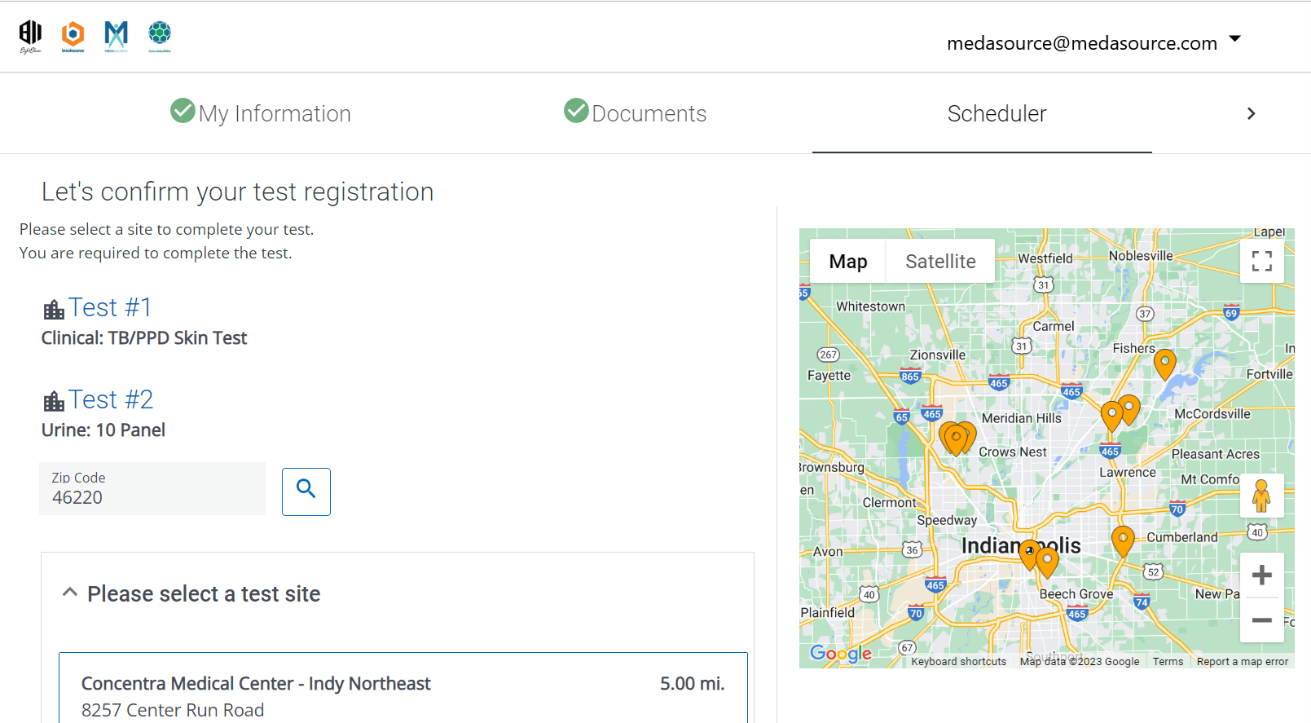
Task: Click Noblesville label on the map
Action: point(1141,256)
